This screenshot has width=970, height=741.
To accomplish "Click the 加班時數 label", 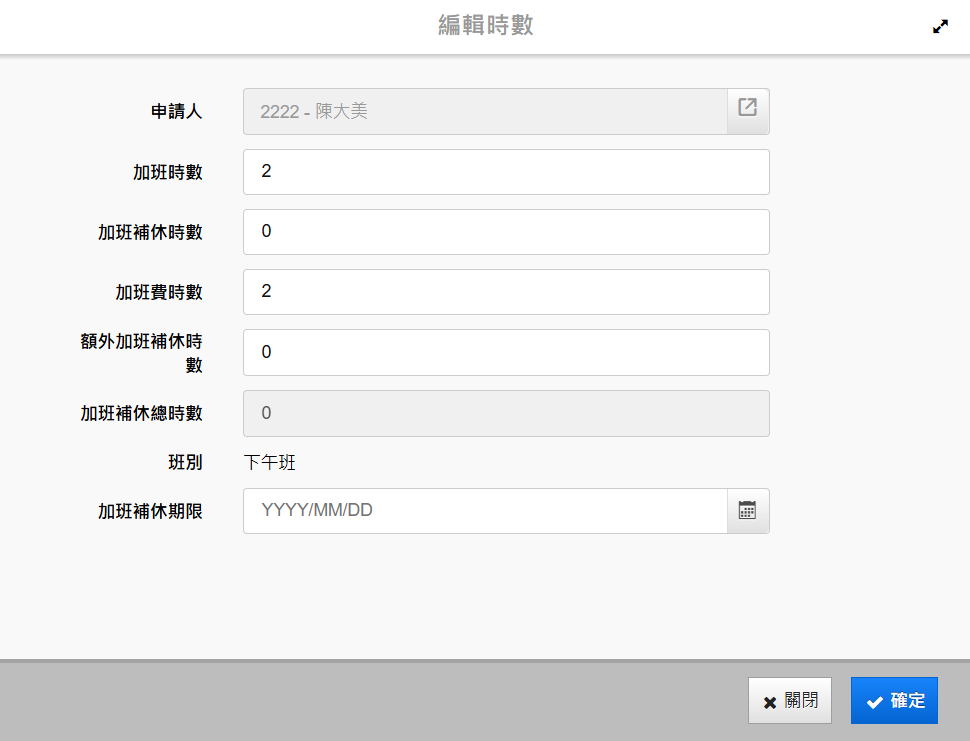I will click(168, 172).
